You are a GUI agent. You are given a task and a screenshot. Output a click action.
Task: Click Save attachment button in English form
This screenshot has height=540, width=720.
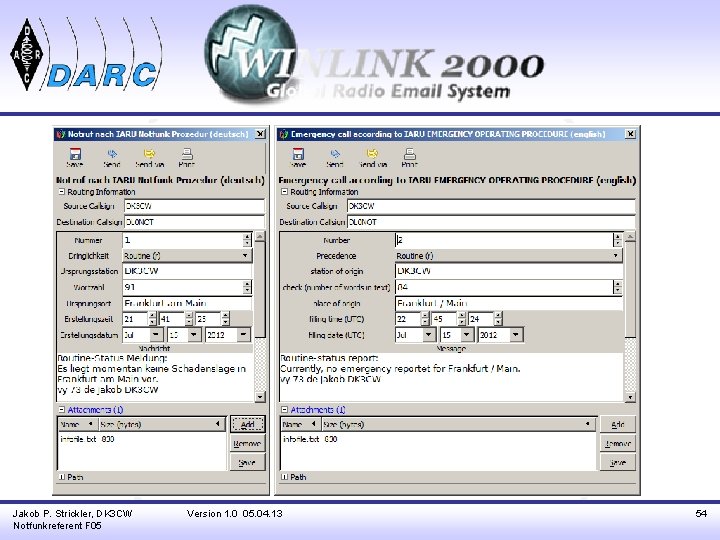click(618, 462)
